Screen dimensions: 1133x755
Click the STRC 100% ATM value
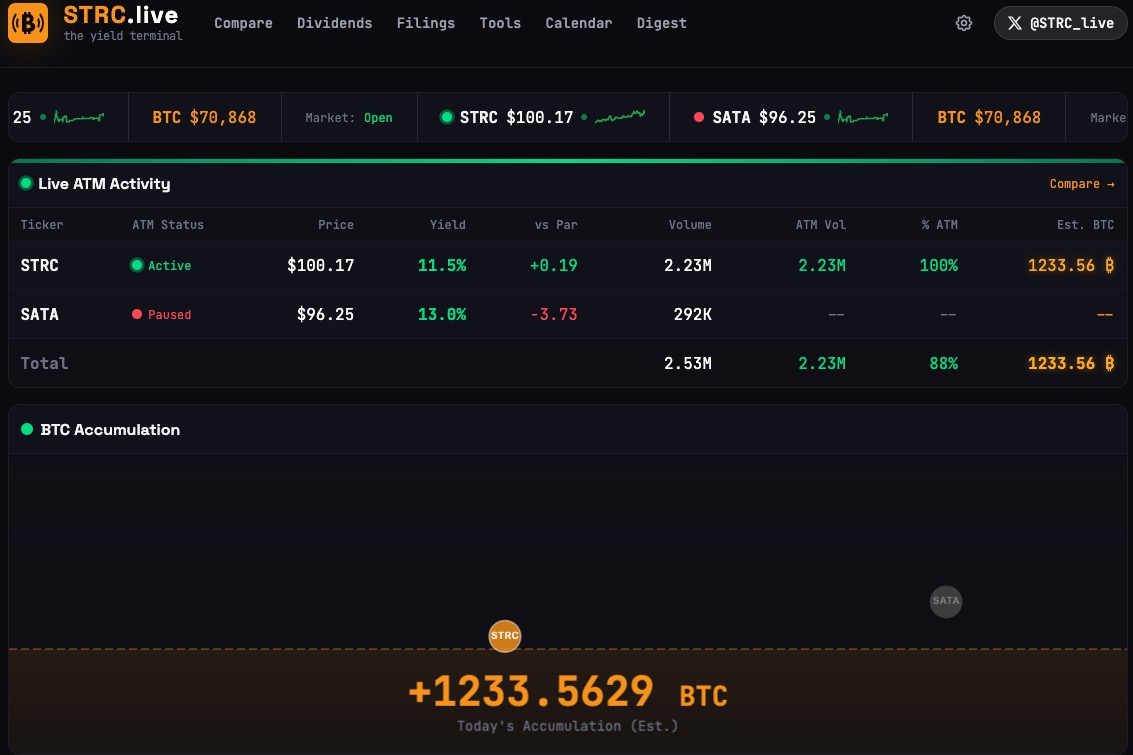[939, 265]
